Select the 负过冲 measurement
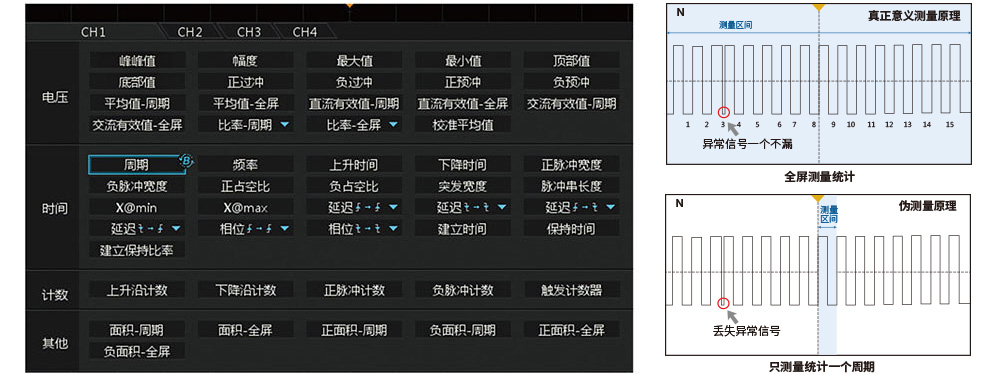This screenshot has height=374, width=1000. pos(355,82)
